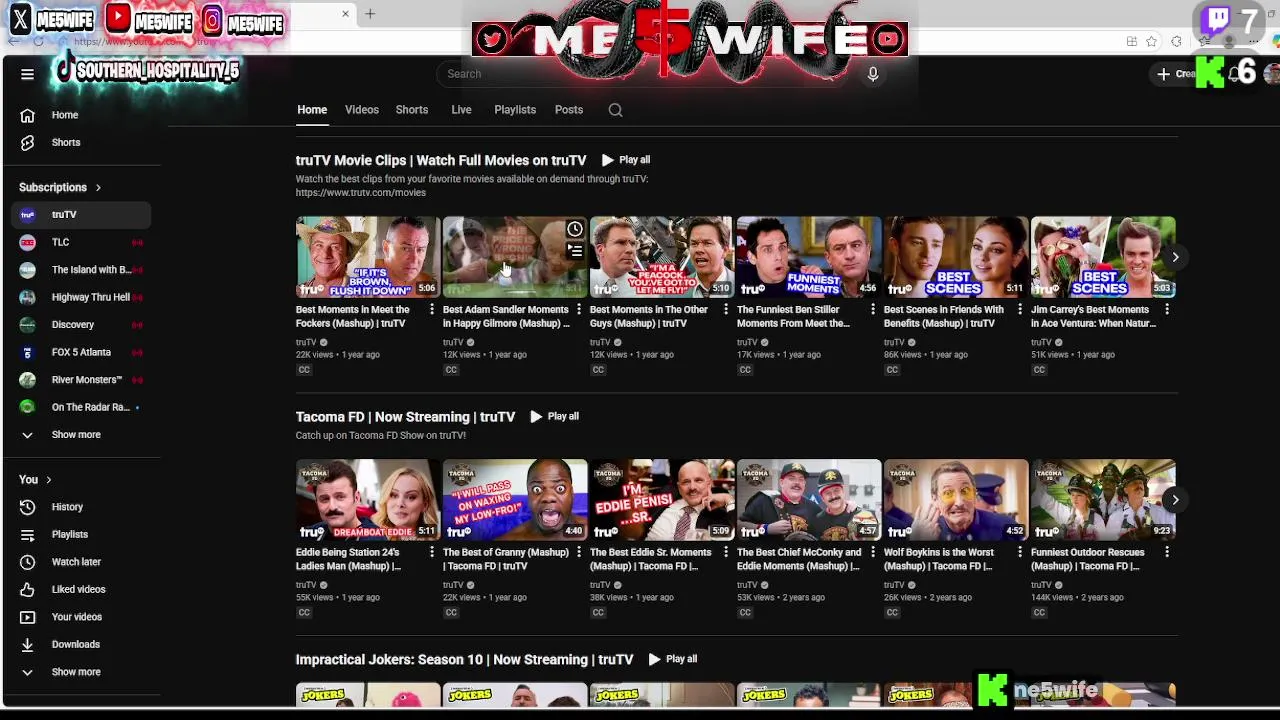Open the options menu for Meet the Fockers video
1280x720 pixels.
432,310
